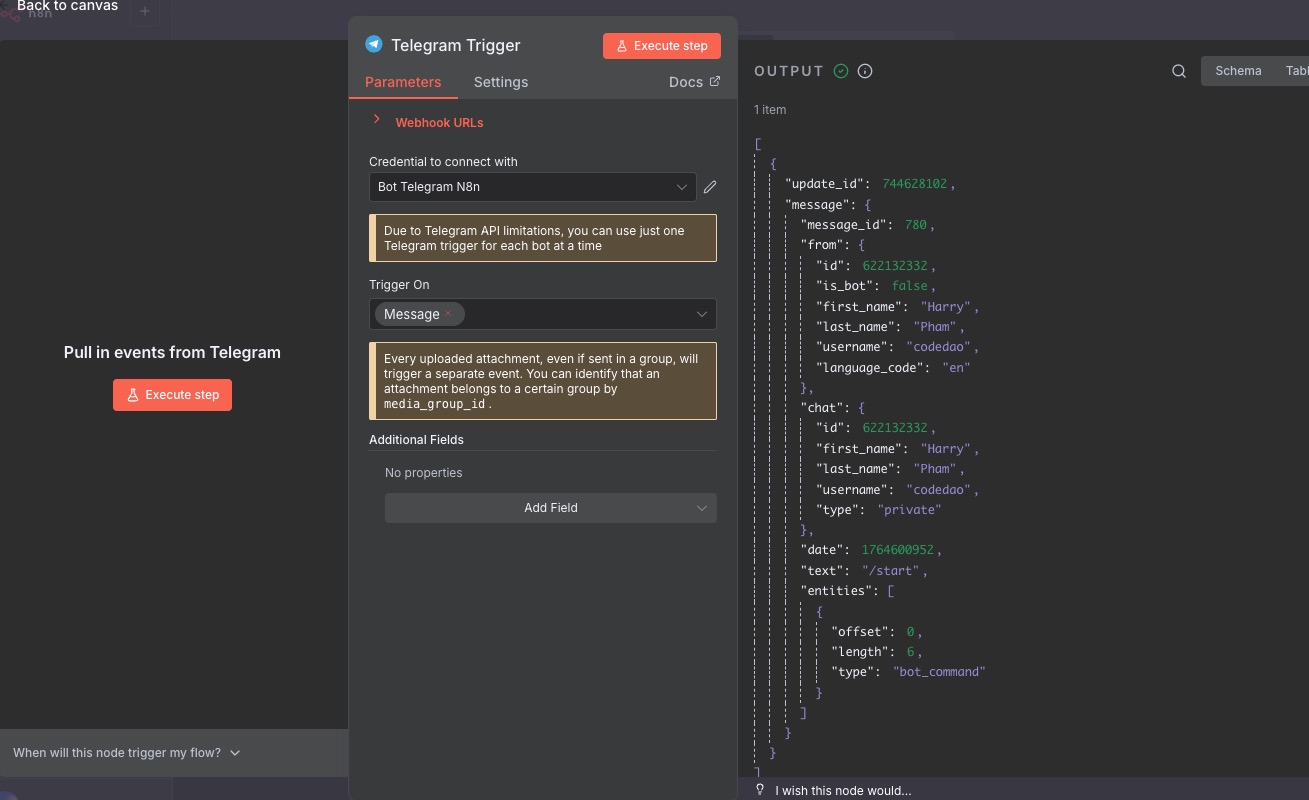This screenshot has width=1309, height=800.
Task: Click the info icon next to OUTPUT
Action: click(x=865, y=71)
